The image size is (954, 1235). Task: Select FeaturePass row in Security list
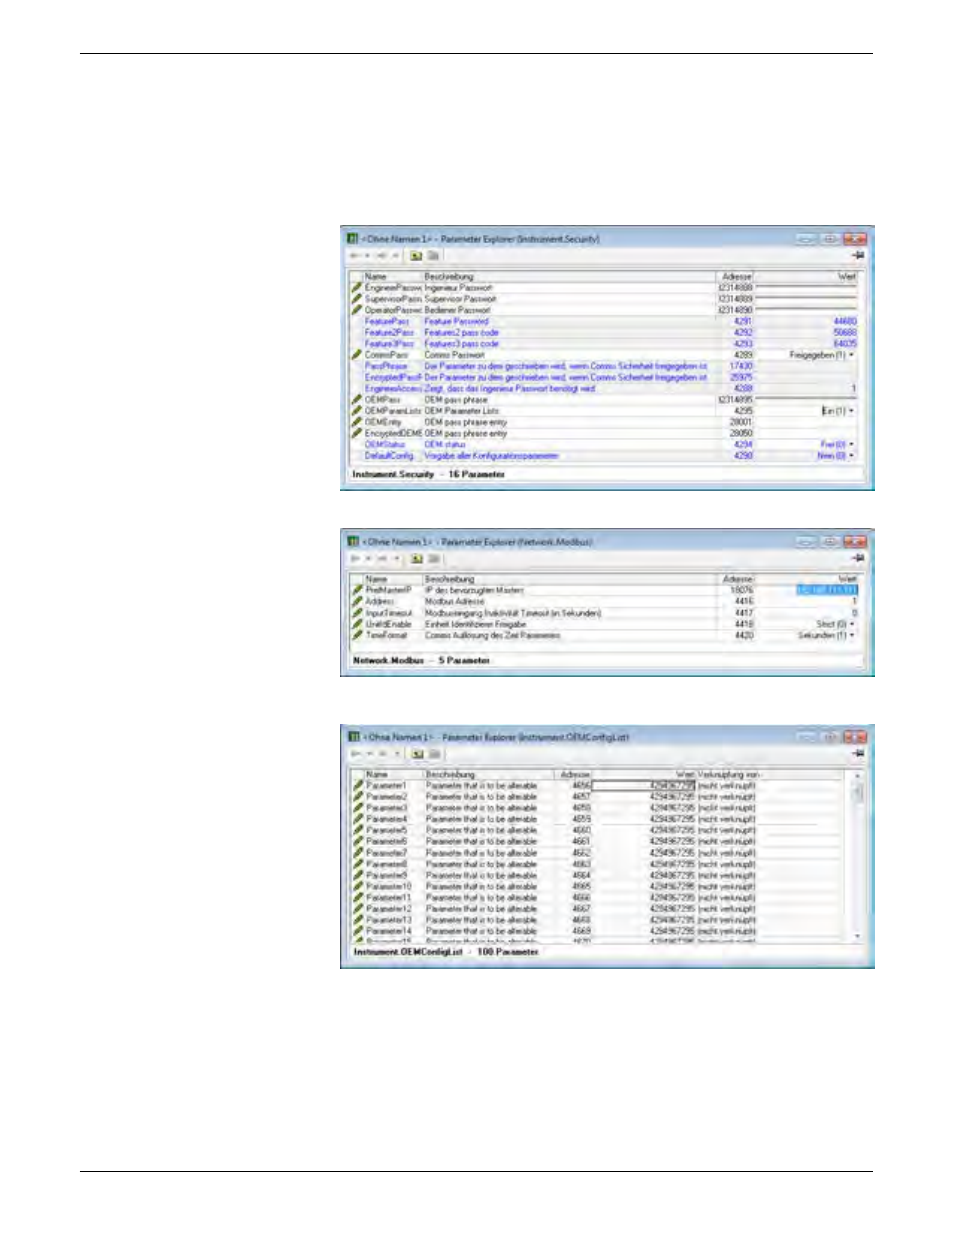pos(604,321)
